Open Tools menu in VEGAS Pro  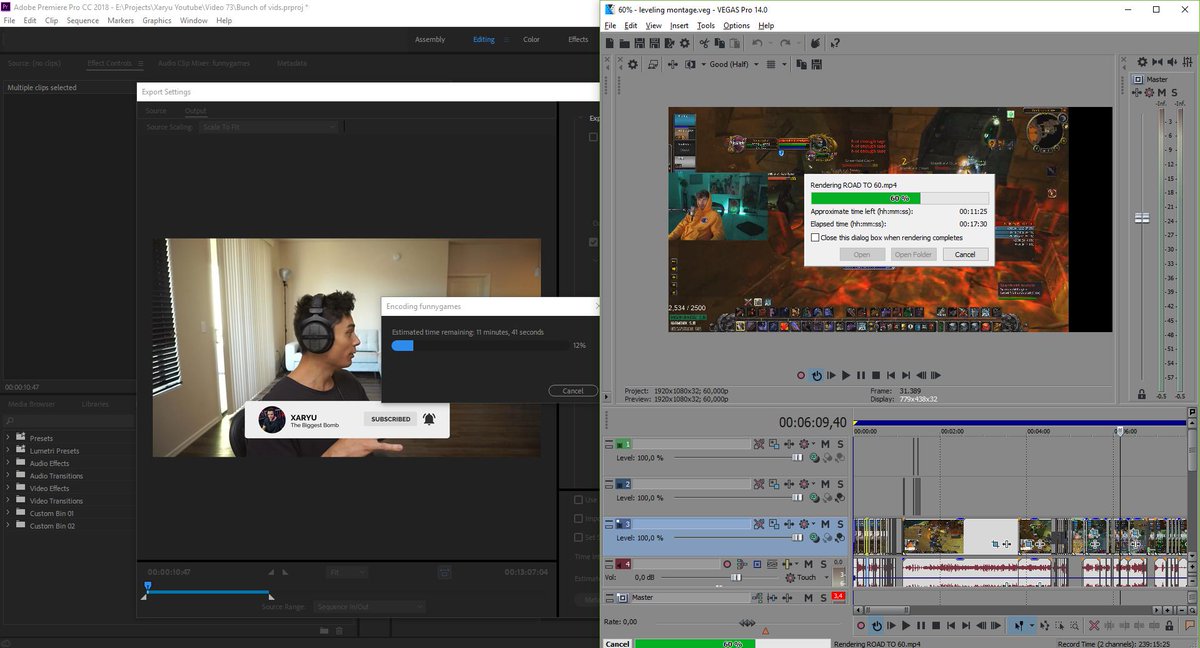pos(706,25)
